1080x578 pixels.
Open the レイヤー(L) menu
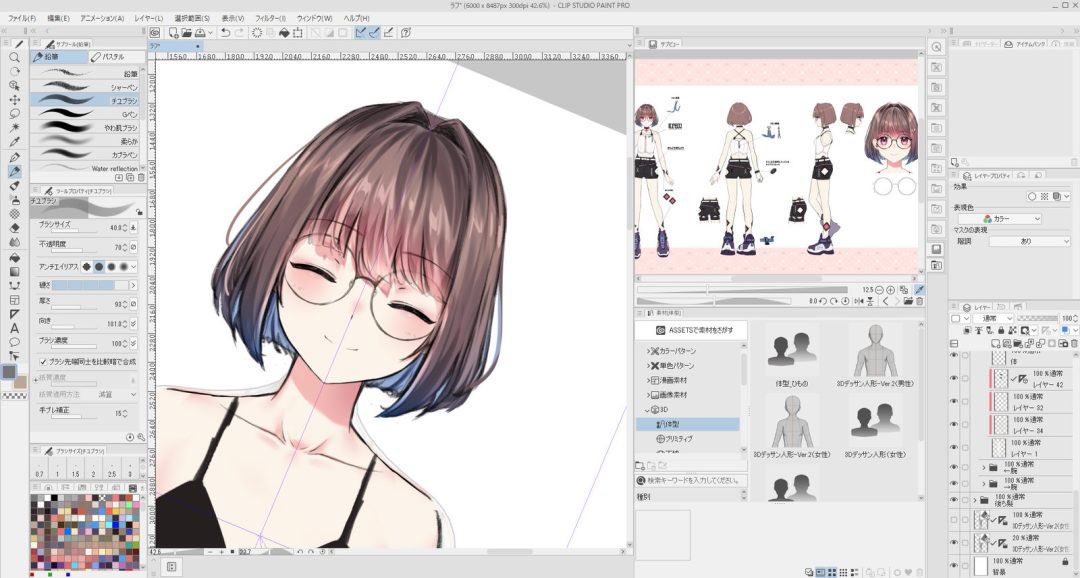click(149, 18)
